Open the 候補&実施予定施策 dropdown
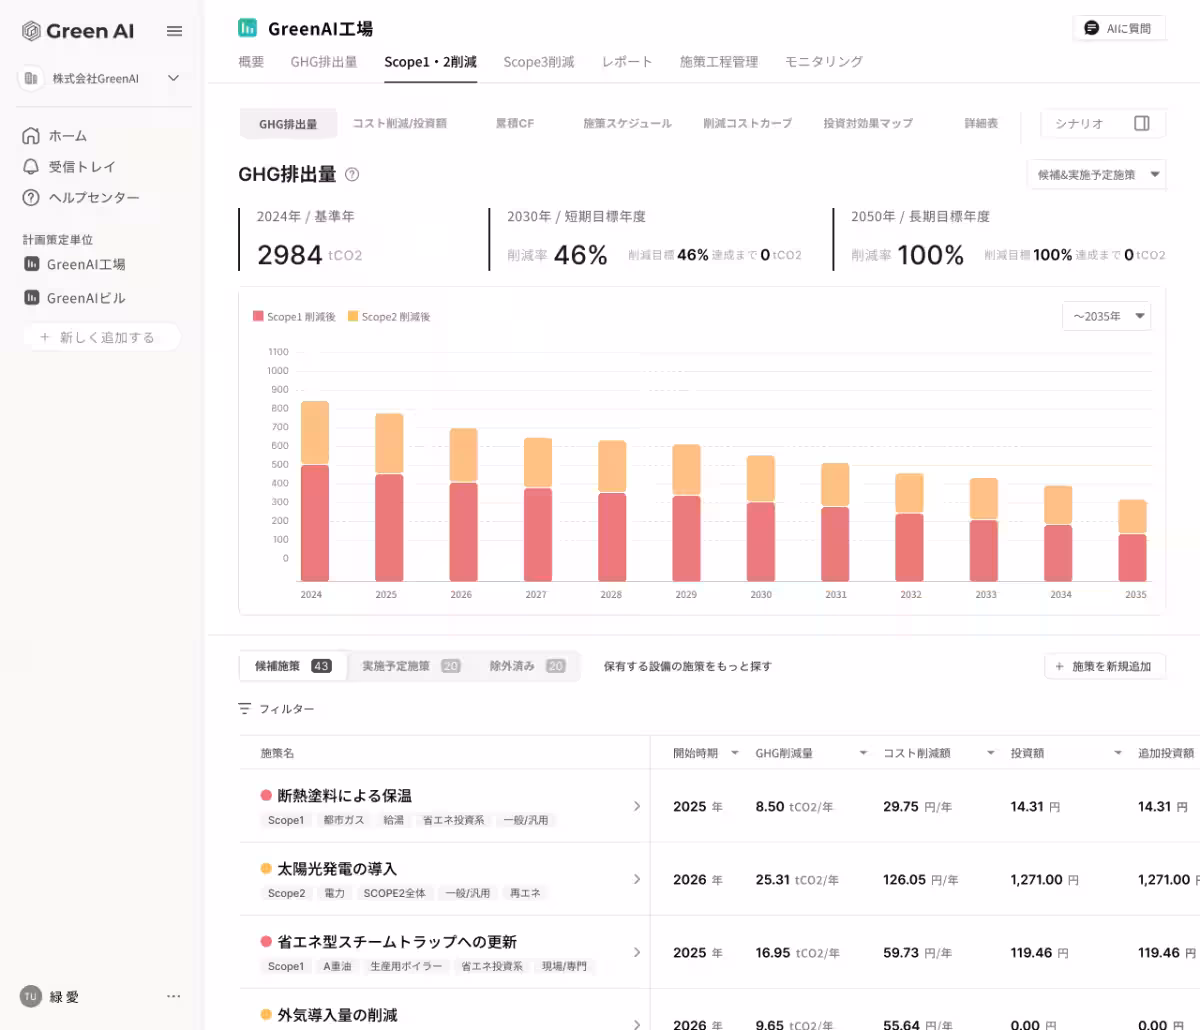 [x=1097, y=174]
